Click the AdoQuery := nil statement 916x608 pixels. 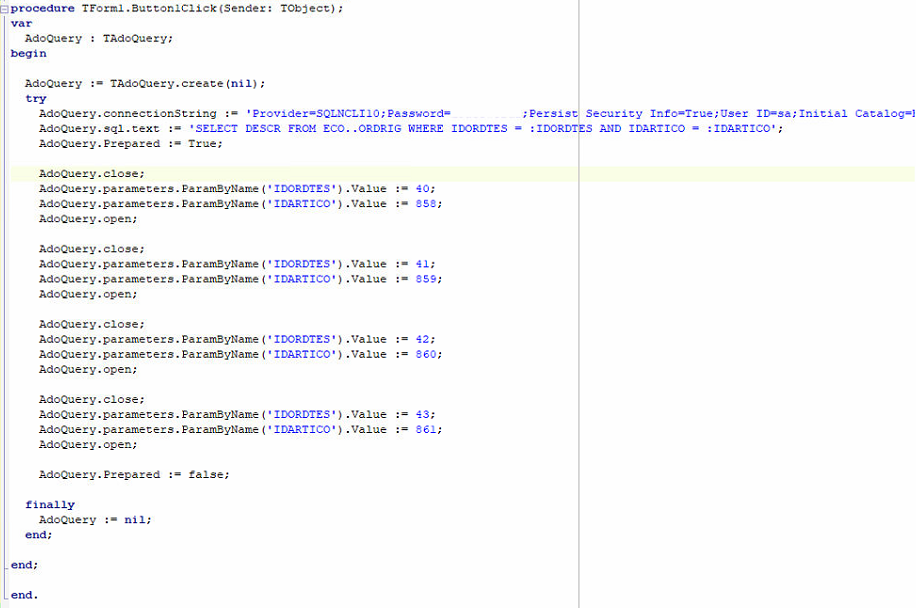click(95, 519)
